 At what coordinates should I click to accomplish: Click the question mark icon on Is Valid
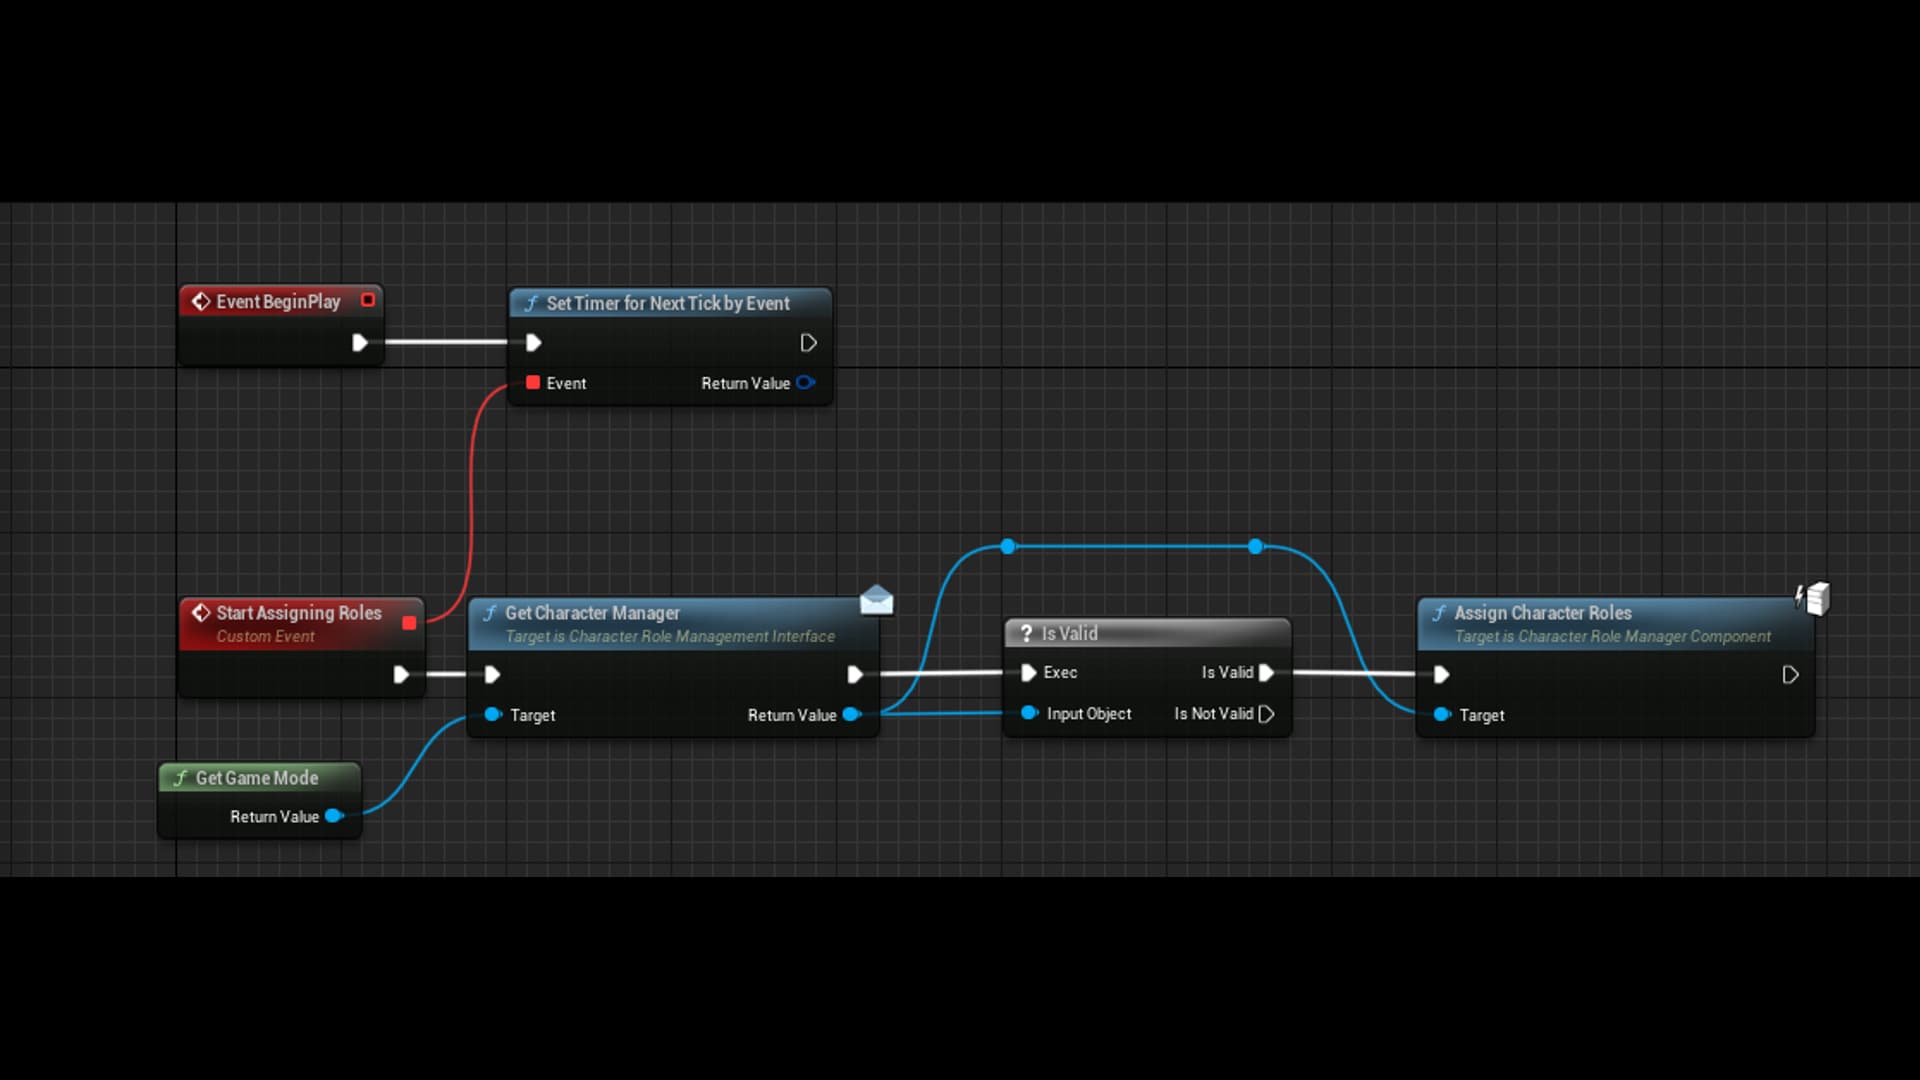point(1028,633)
